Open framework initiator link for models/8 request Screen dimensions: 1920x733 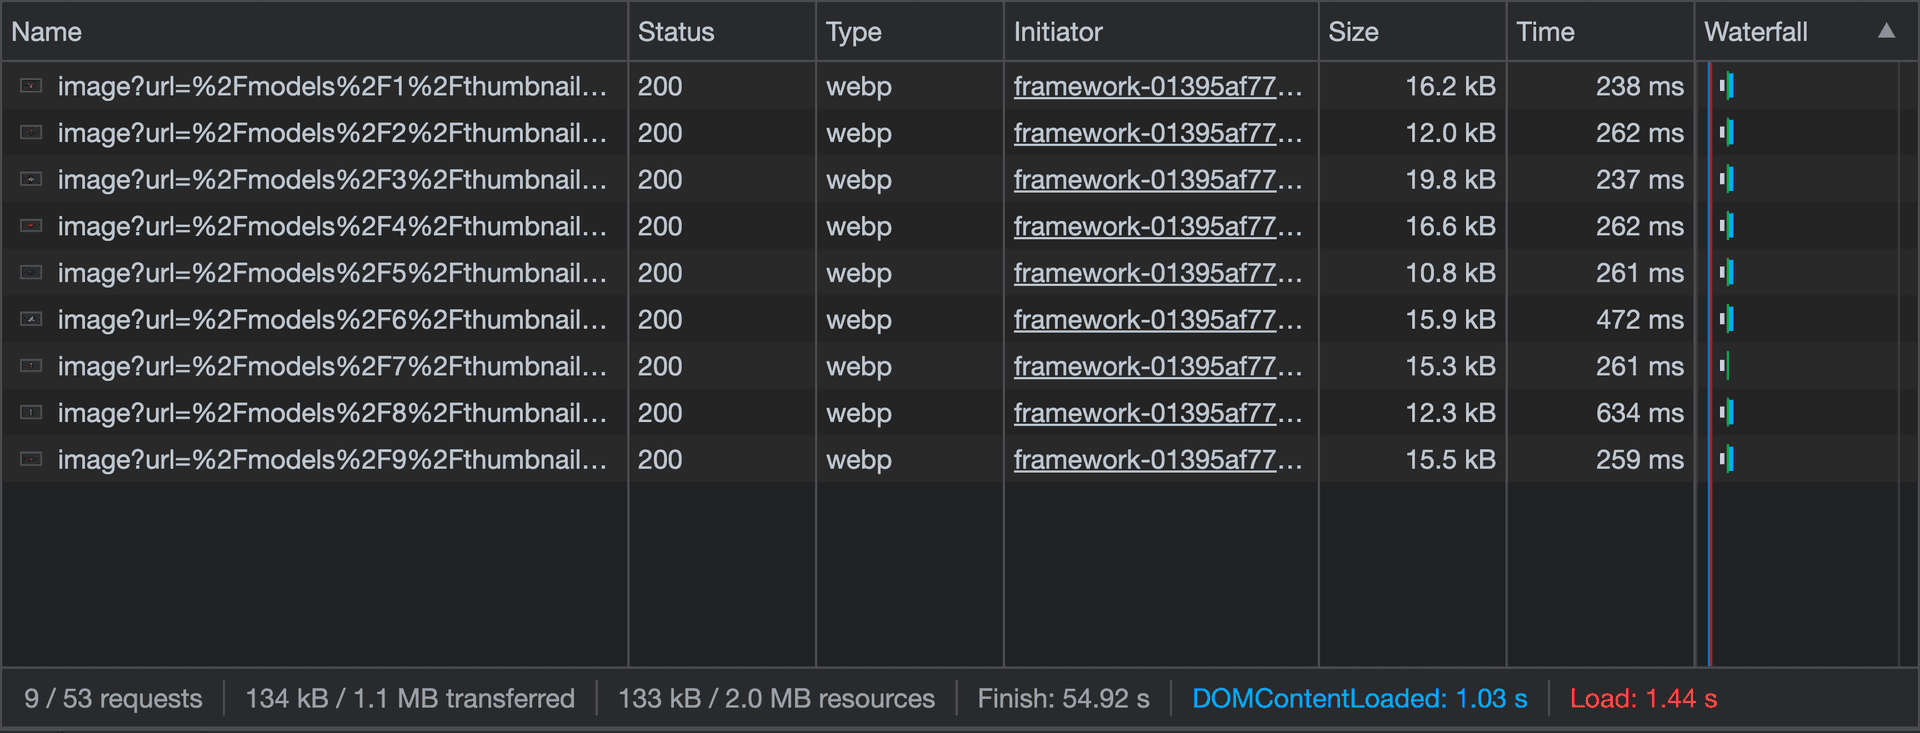[x=1156, y=413]
